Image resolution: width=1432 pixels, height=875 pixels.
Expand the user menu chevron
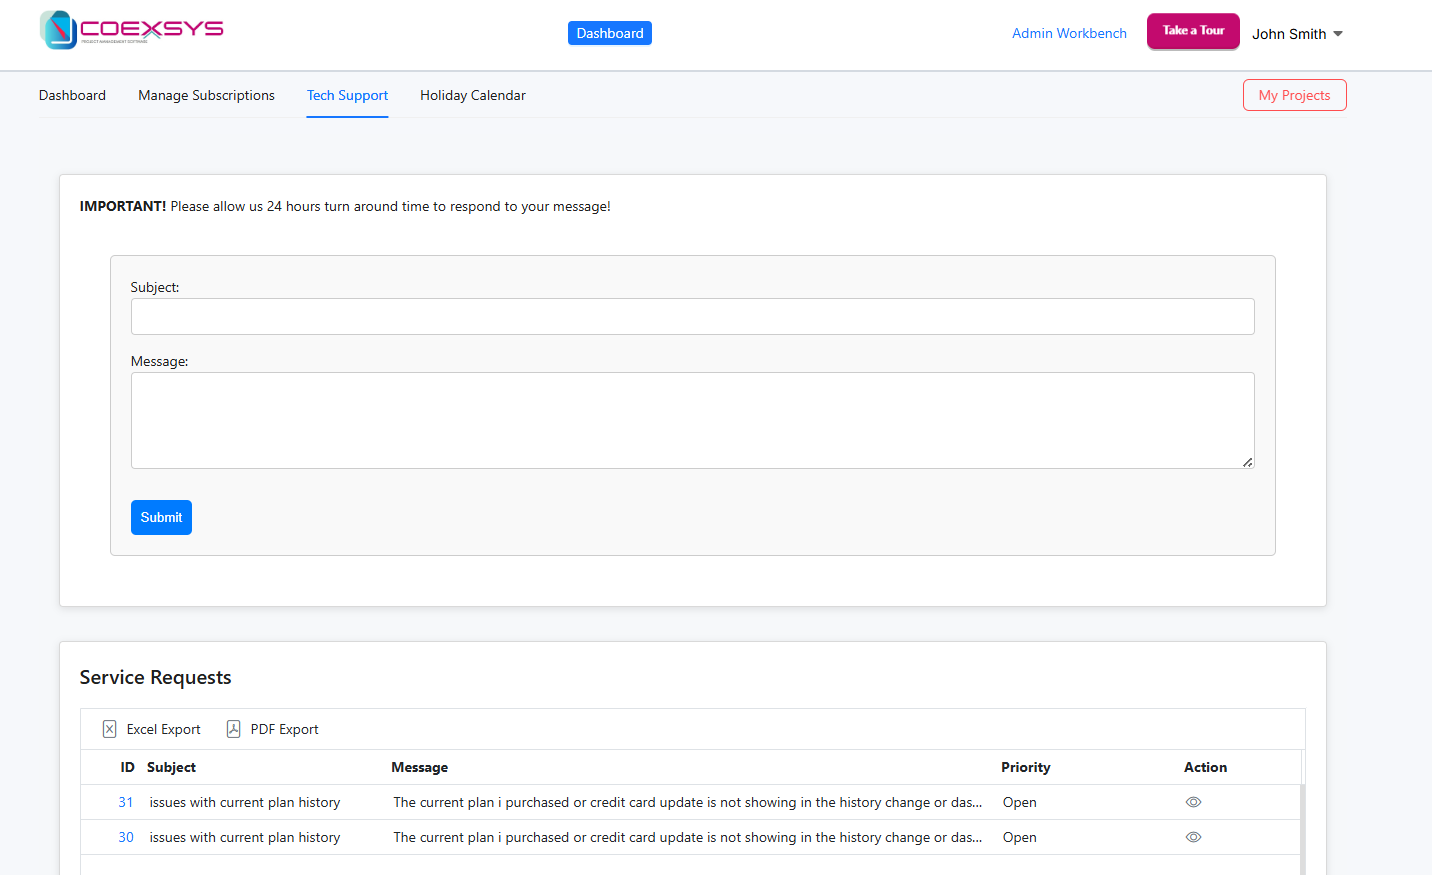(x=1336, y=33)
